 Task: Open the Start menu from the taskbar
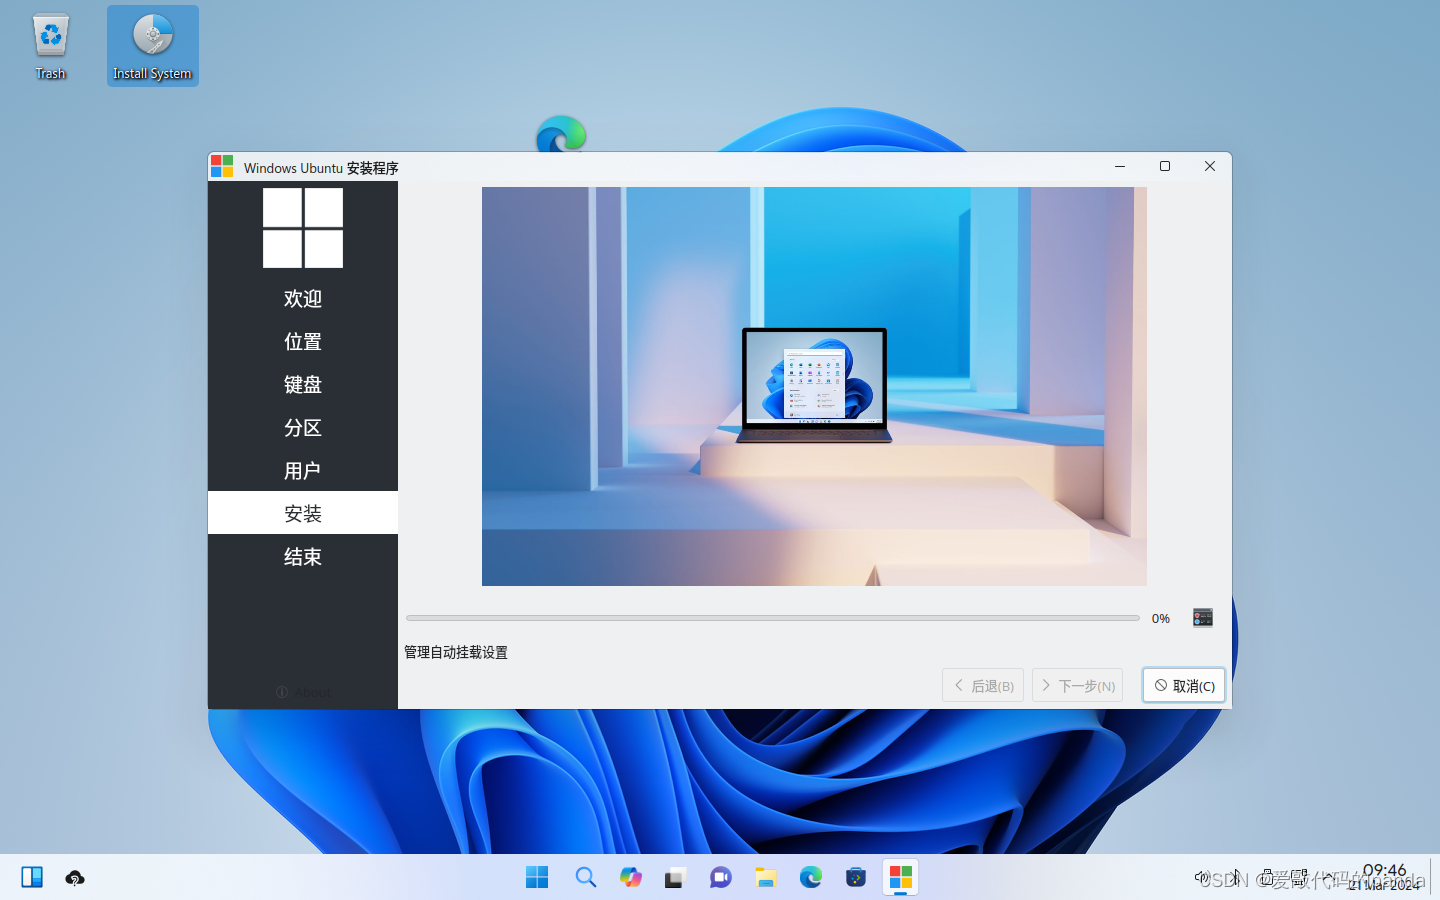click(537, 877)
